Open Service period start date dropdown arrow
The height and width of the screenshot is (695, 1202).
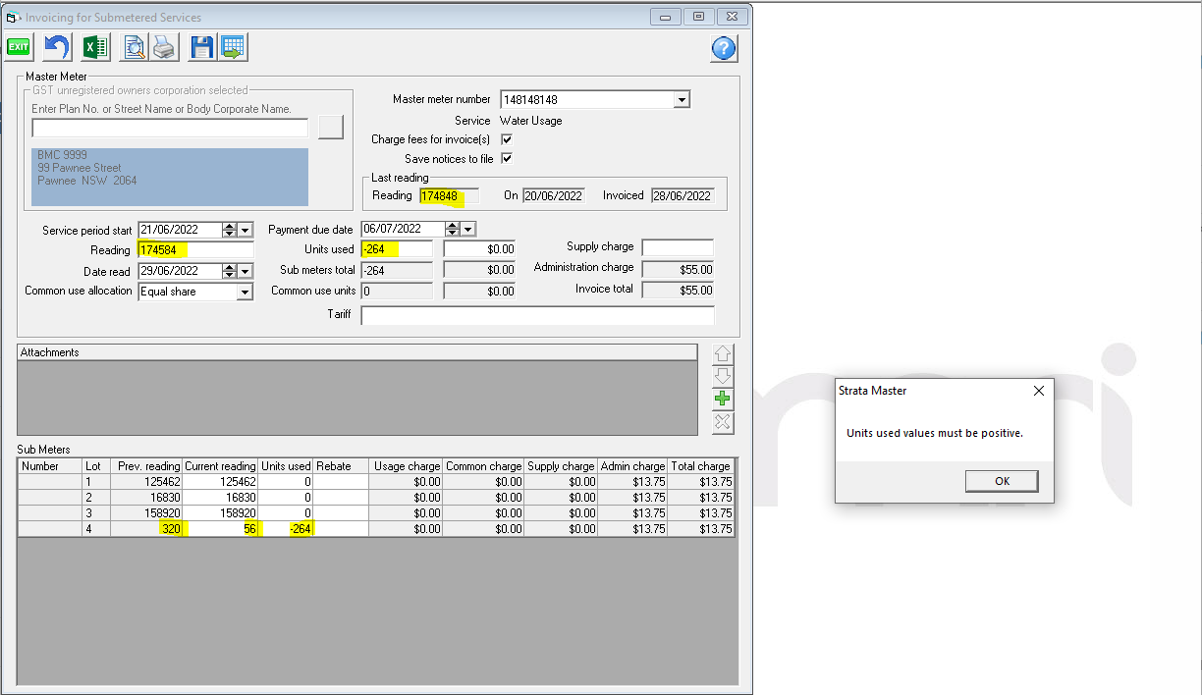[246, 230]
